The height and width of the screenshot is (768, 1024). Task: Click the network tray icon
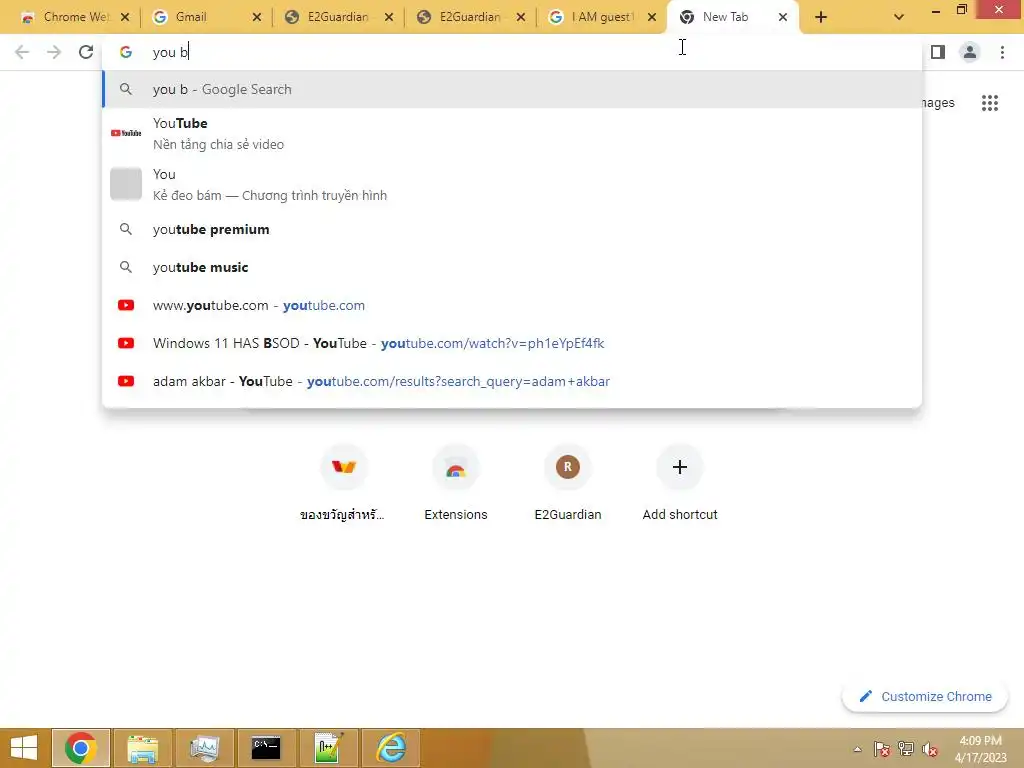905,749
